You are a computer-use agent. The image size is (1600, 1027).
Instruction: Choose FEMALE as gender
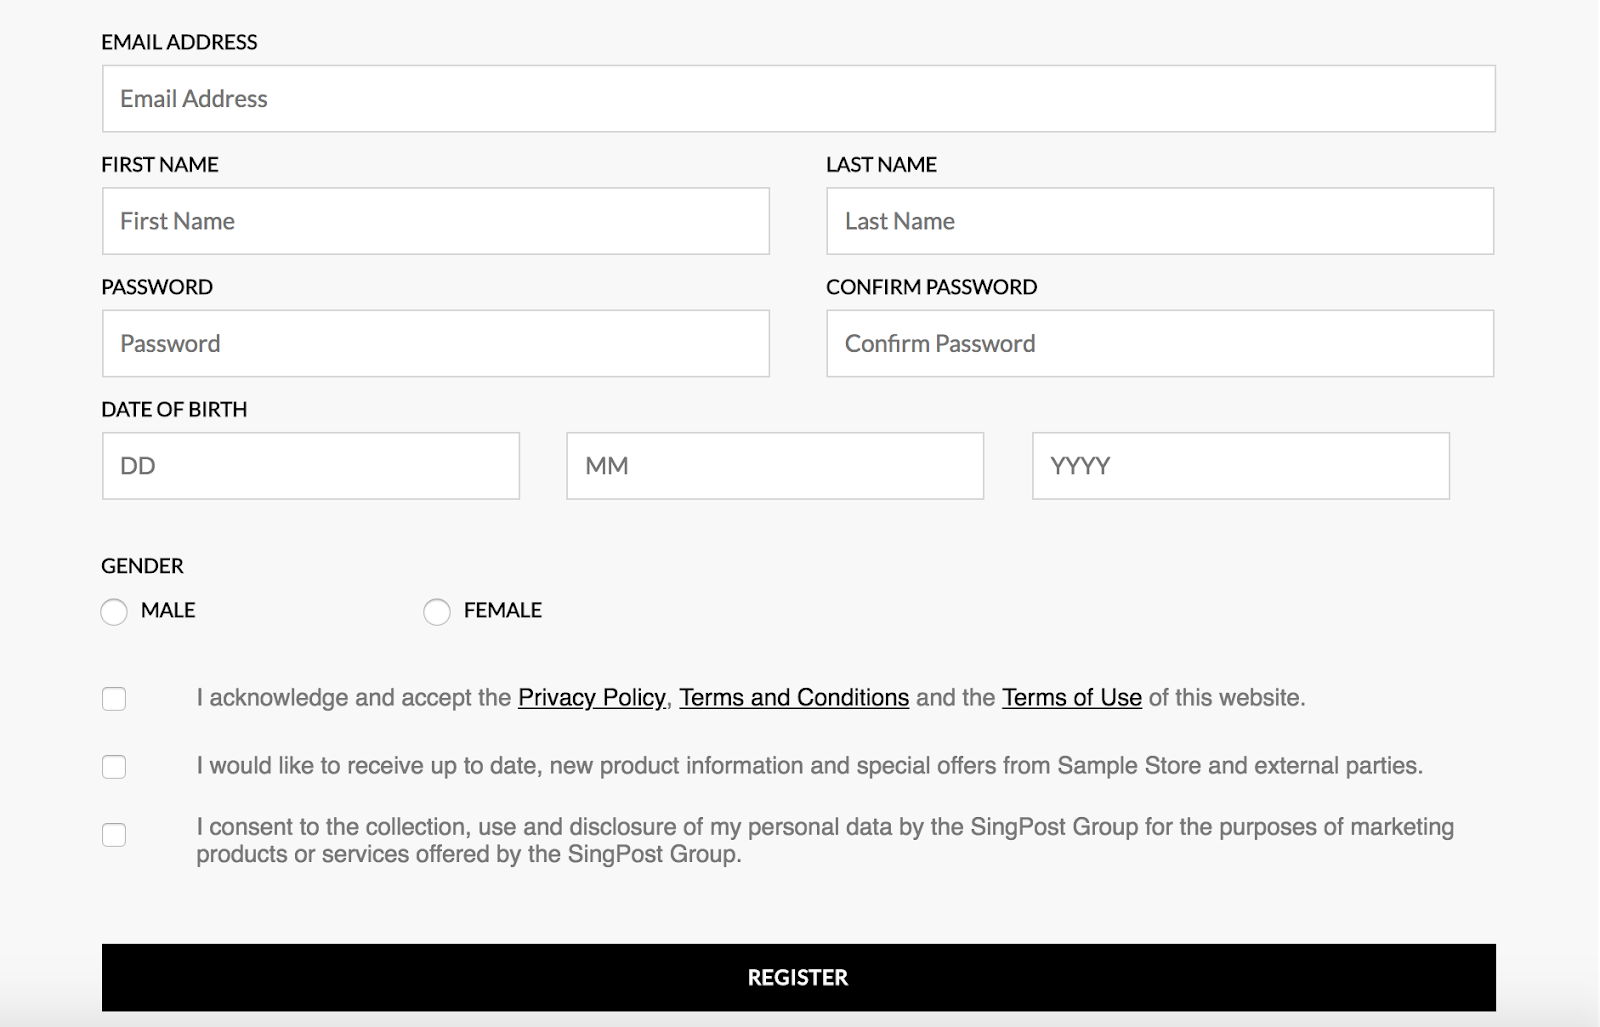pos(437,611)
